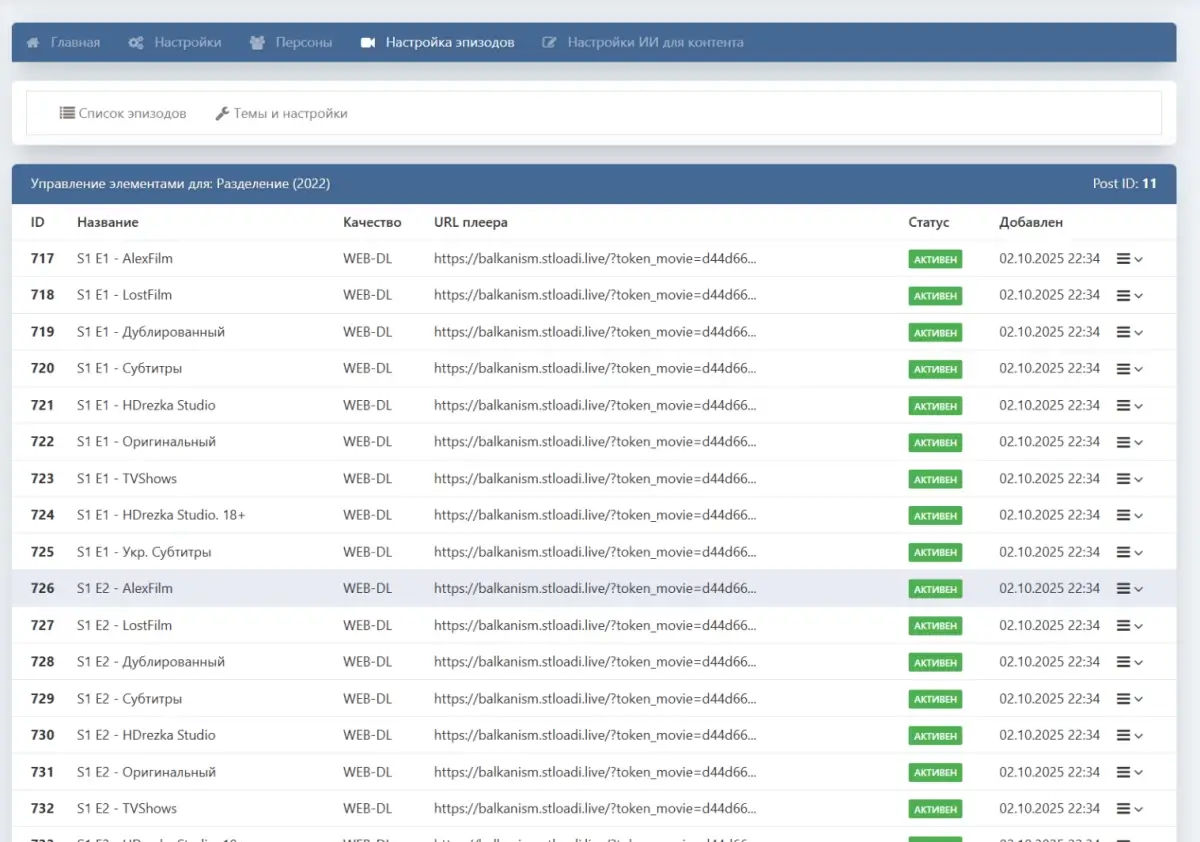The height and width of the screenshot is (842, 1200).
Task: Click the video camera icon for Настройка эпизодов
Action: (x=368, y=43)
